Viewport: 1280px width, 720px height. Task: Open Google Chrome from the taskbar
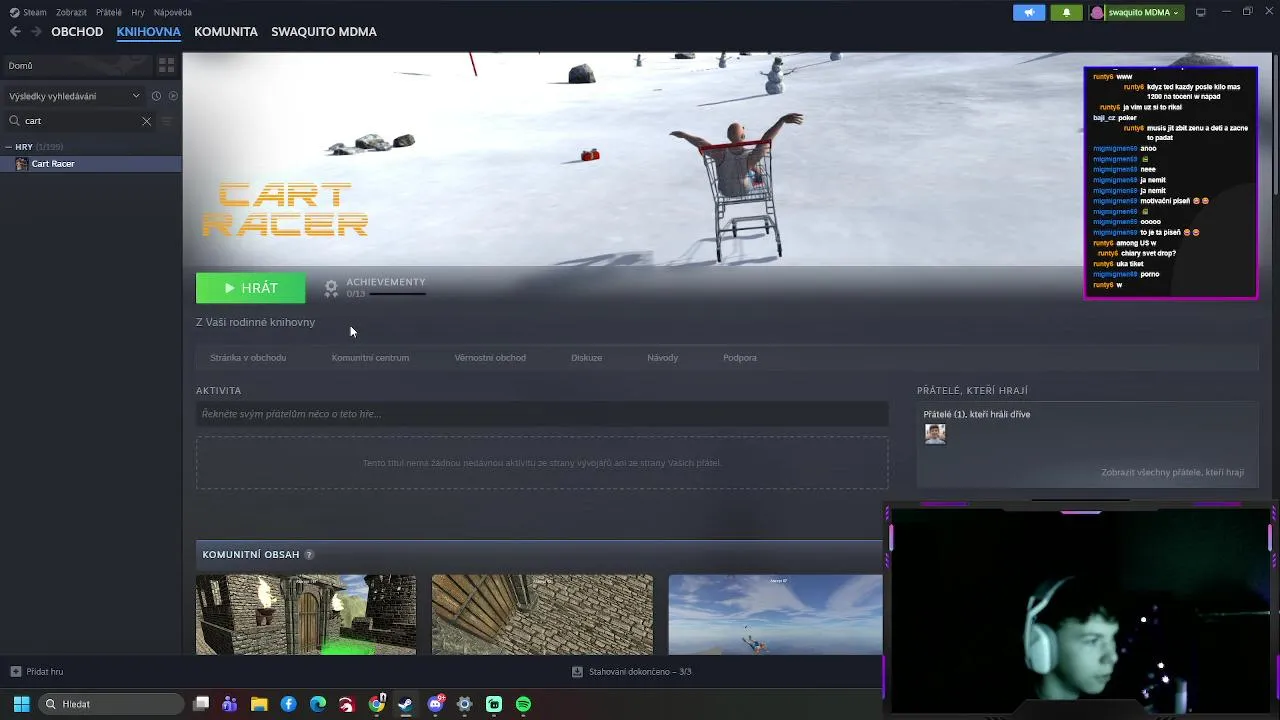pos(377,704)
